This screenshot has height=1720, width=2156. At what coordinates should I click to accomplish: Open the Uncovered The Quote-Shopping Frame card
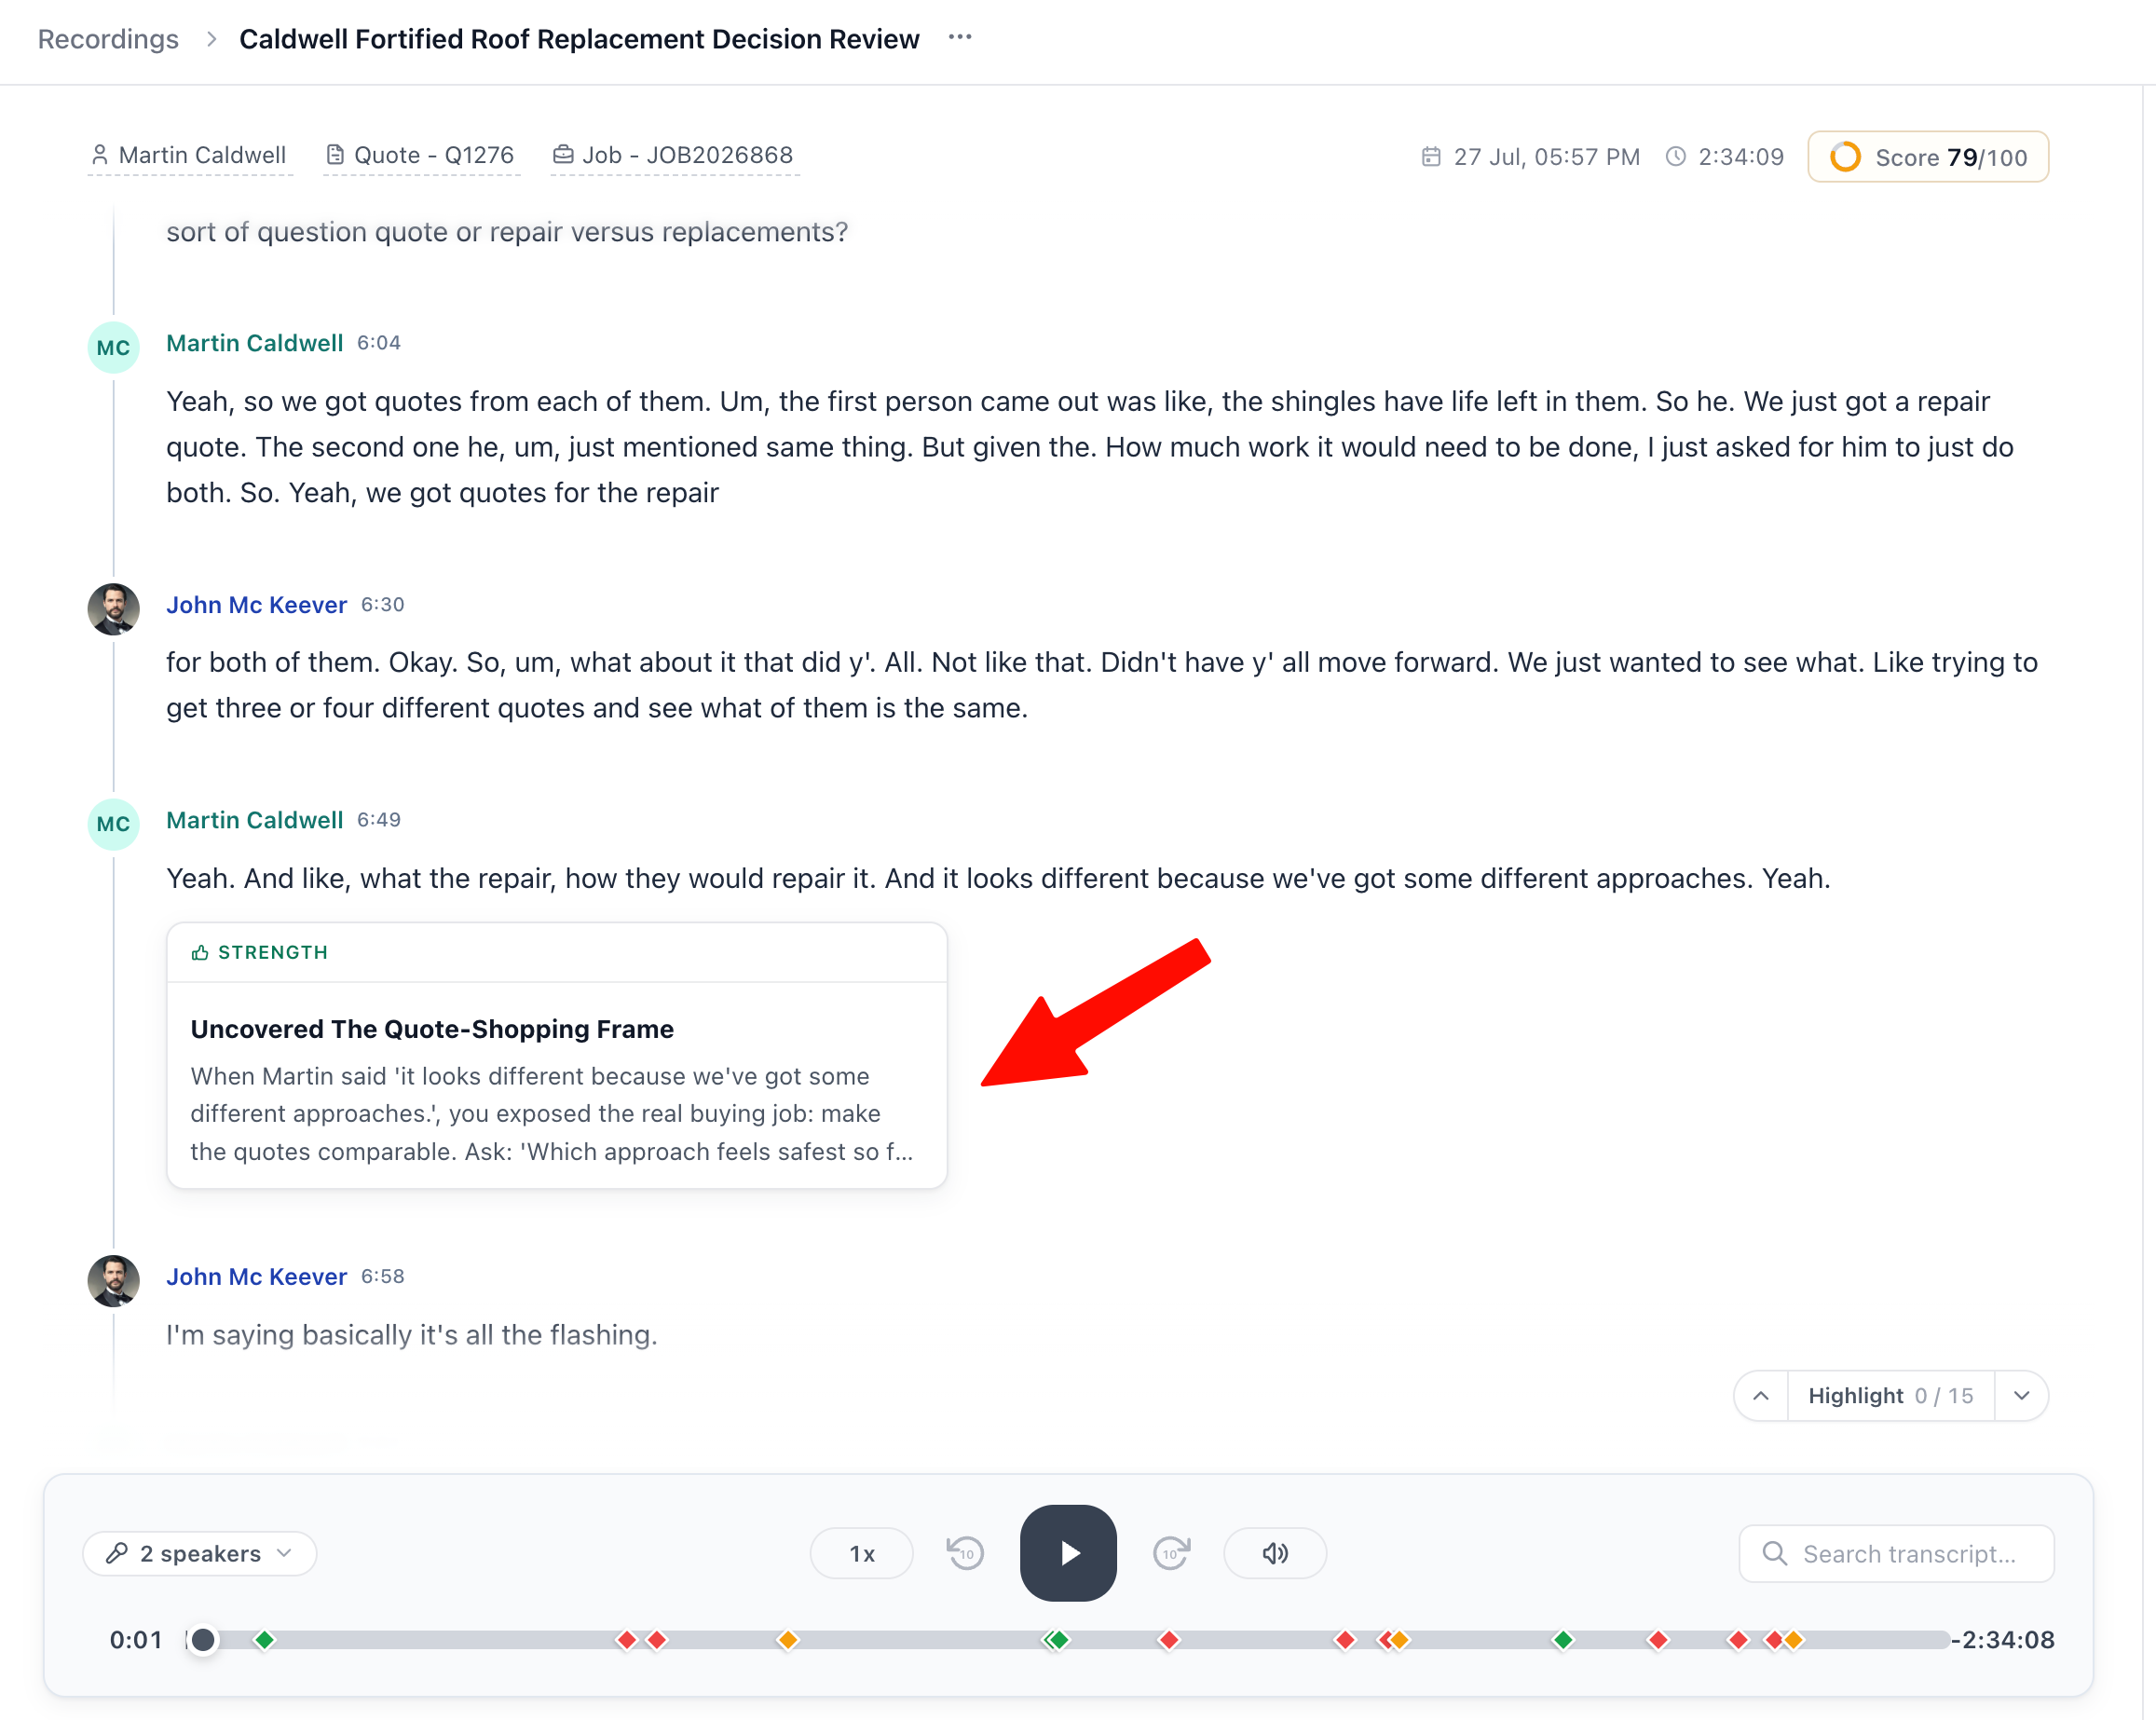coord(557,1055)
